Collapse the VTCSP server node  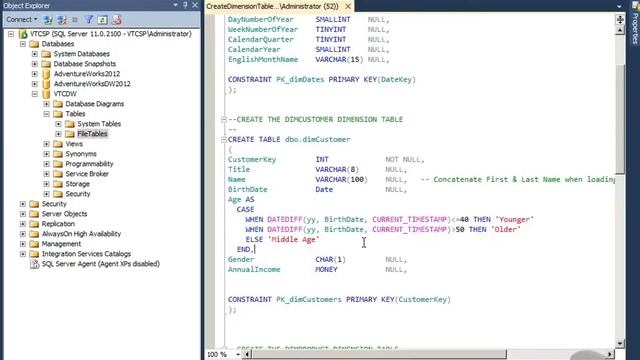pyautogui.click(x=11, y=34)
